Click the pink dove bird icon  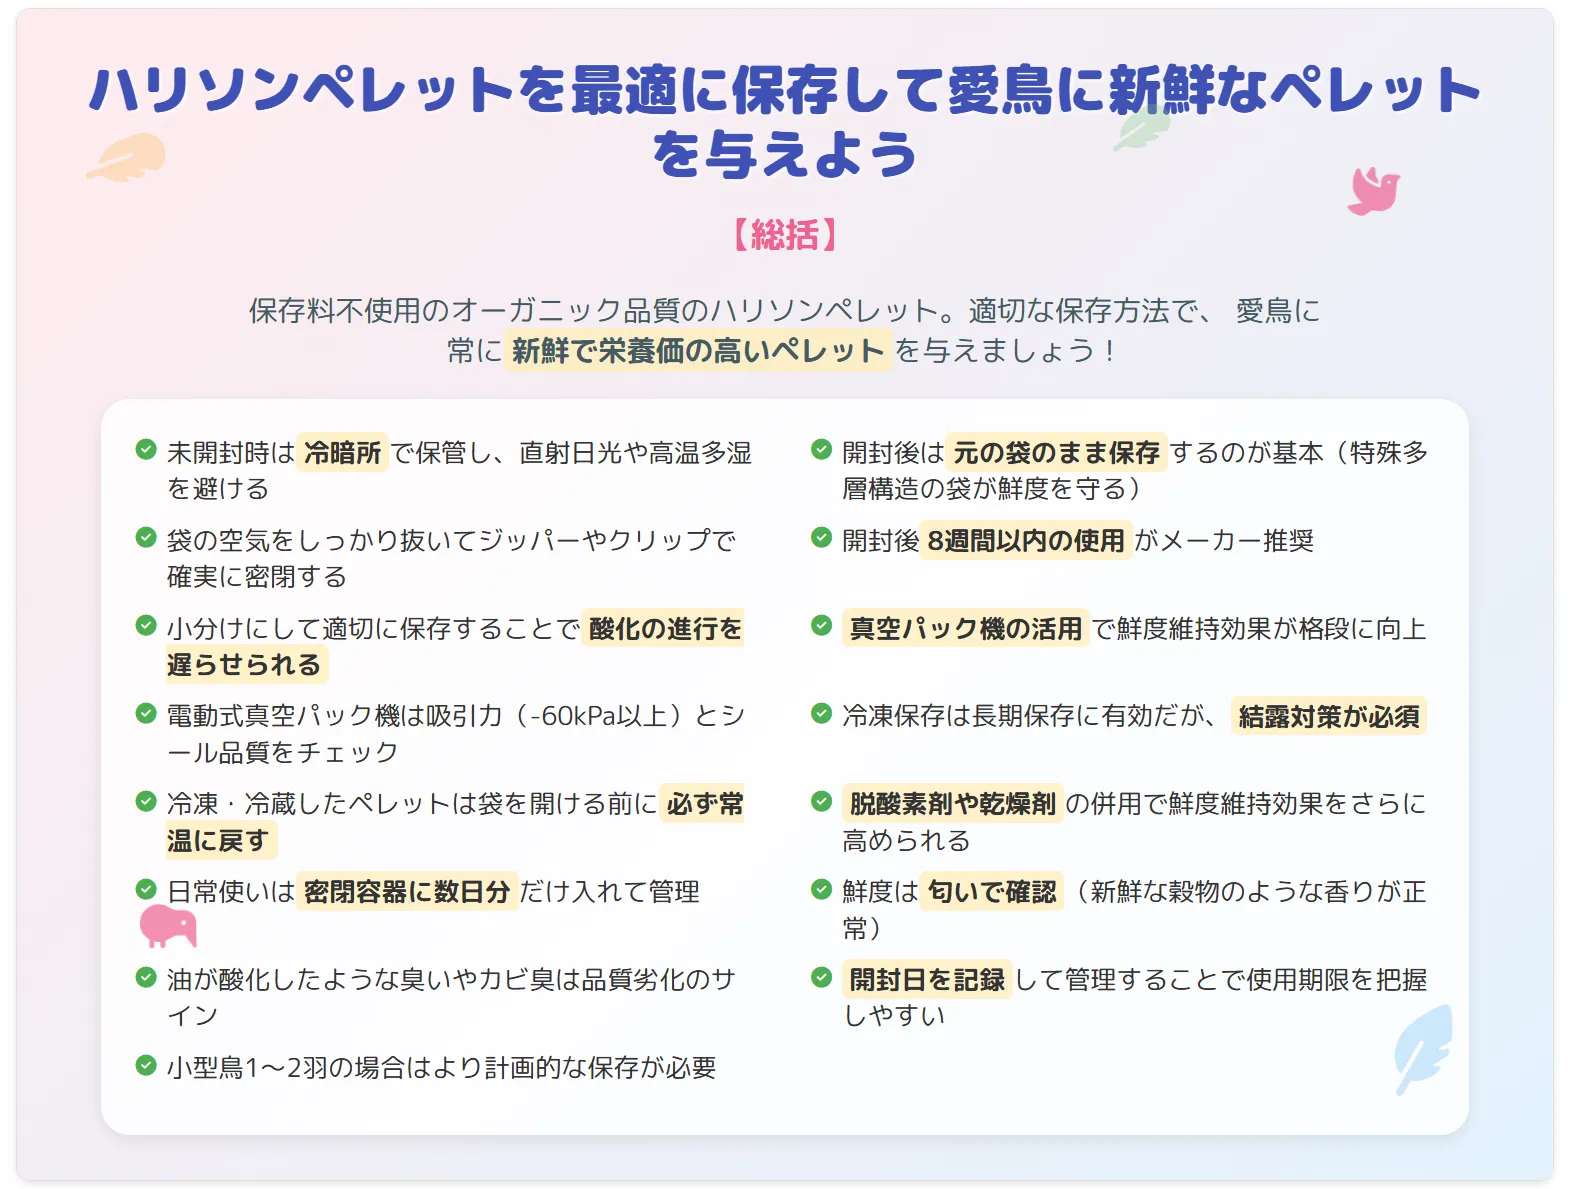tap(1373, 190)
